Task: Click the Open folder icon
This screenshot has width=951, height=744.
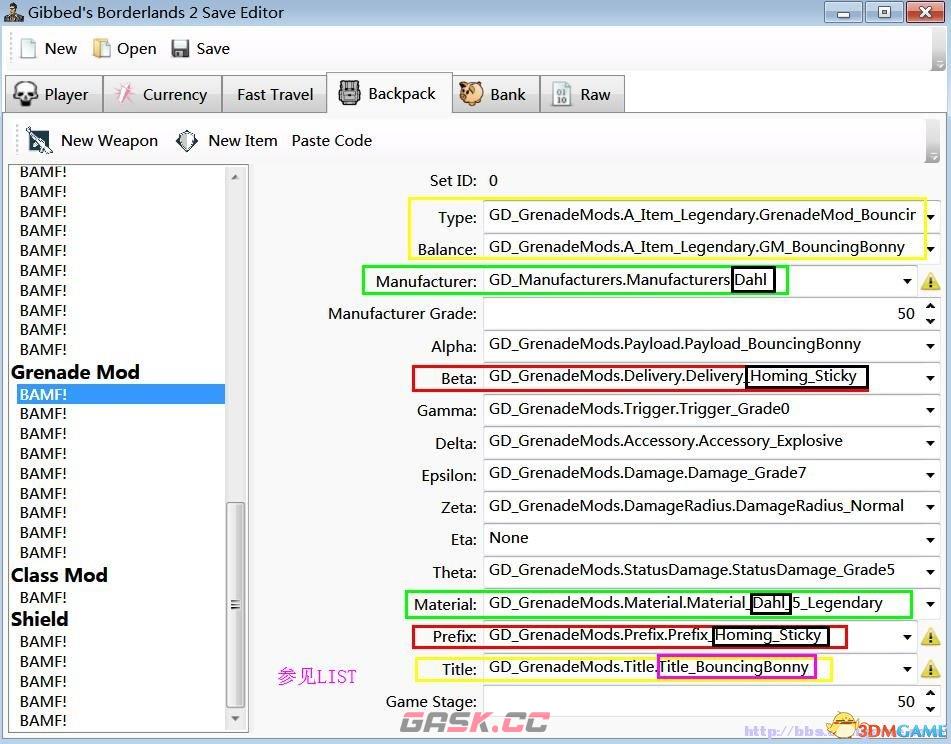Action: pyautogui.click(x=101, y=49)
